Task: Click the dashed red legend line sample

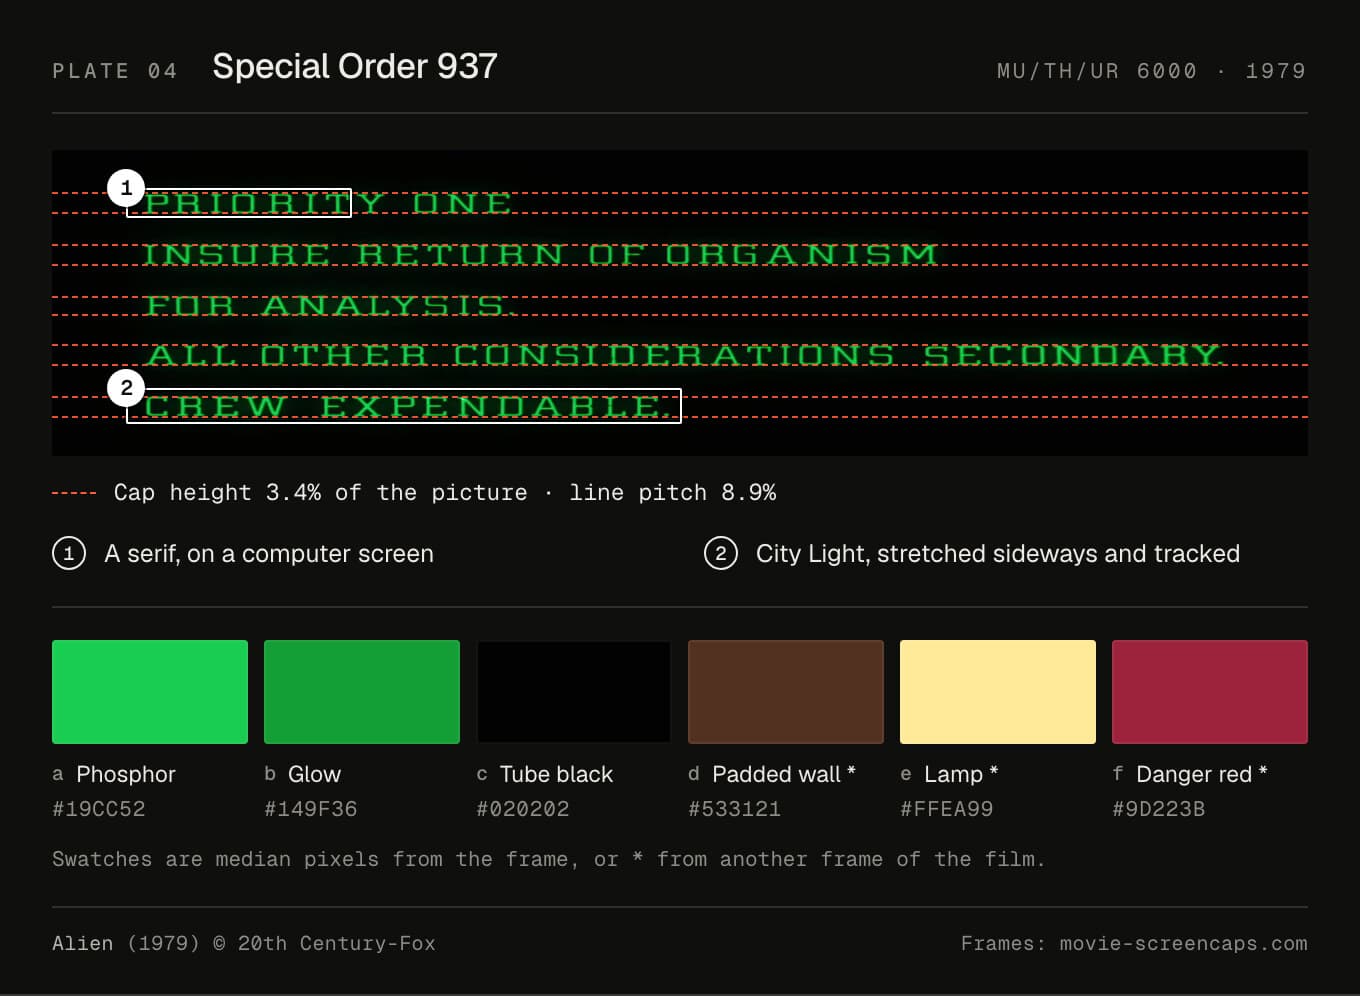Action: coord(74,493)
